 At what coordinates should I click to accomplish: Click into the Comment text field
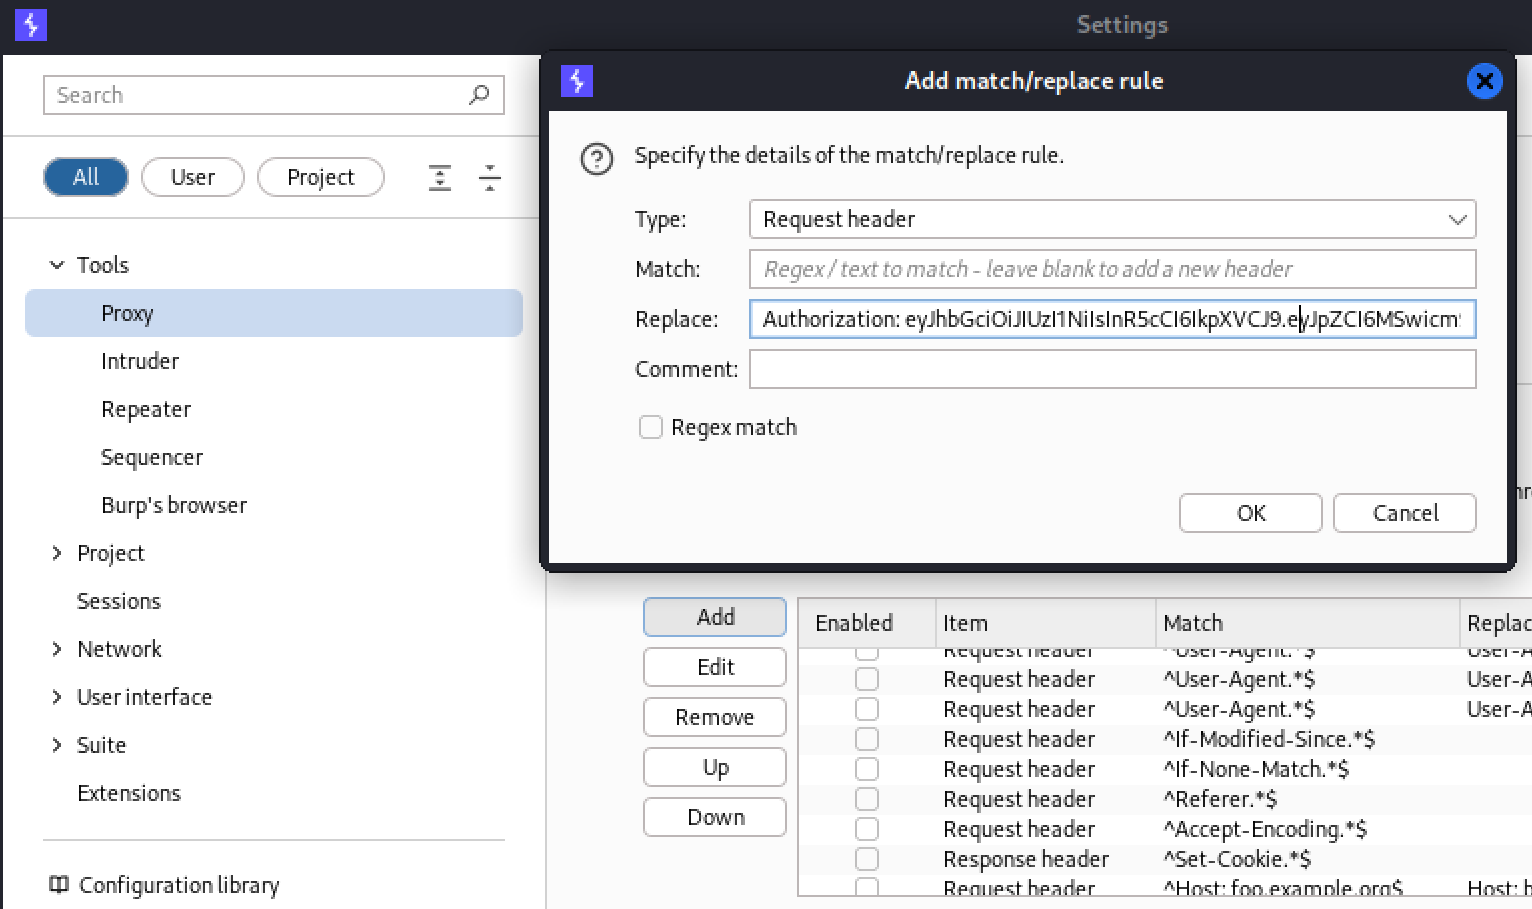1112,370
